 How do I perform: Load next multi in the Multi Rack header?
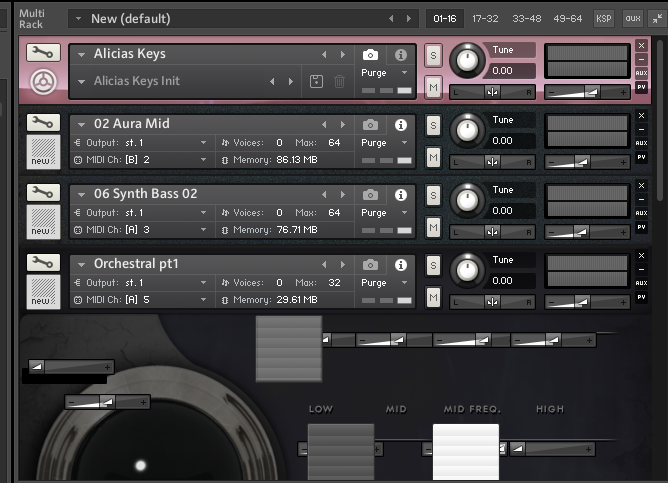point(409,19)
